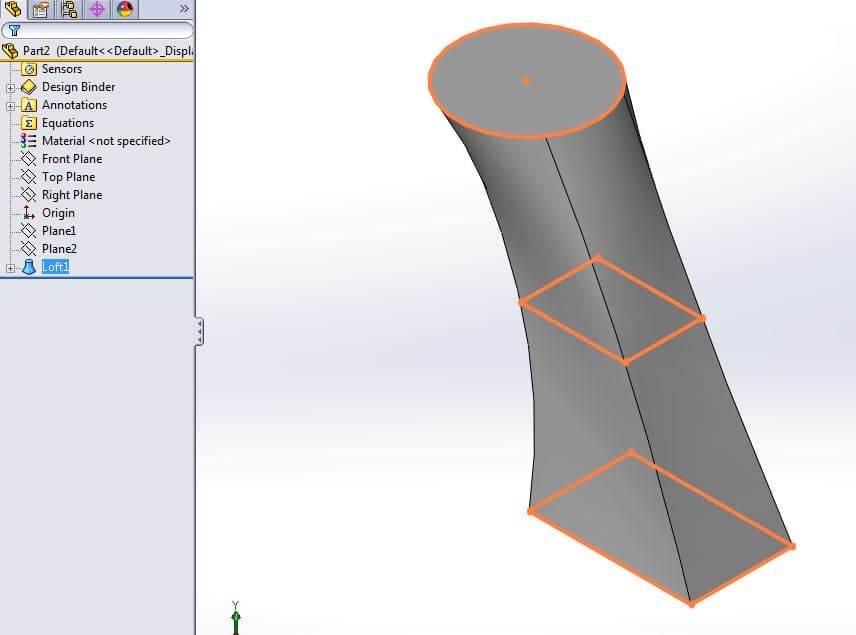
Task: Click the feature tree filter field
Action: [x=97, y=30]
